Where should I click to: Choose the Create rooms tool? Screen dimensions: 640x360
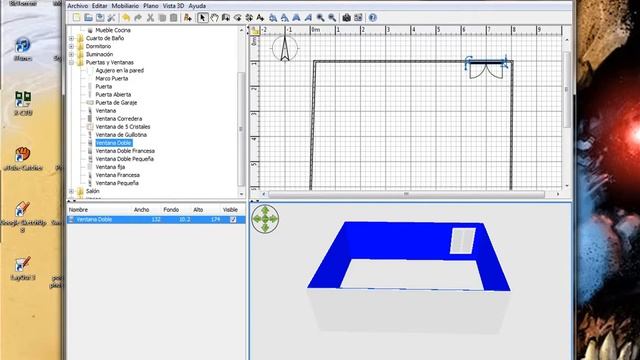pyautogui.click(x=237, y=18)
